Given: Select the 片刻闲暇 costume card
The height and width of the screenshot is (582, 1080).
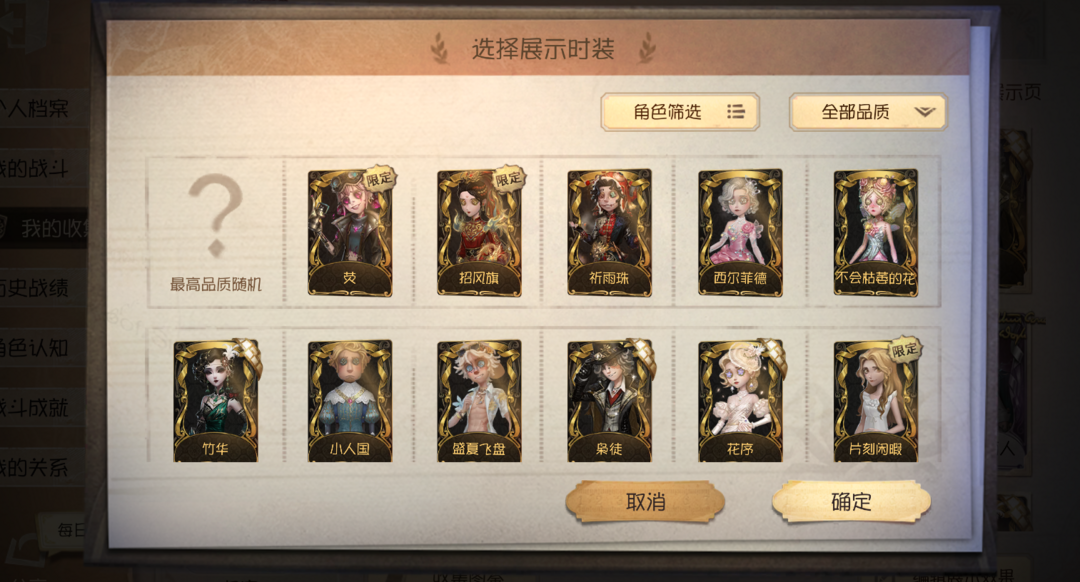Looking at the screenshot, I should click(875, 401).
